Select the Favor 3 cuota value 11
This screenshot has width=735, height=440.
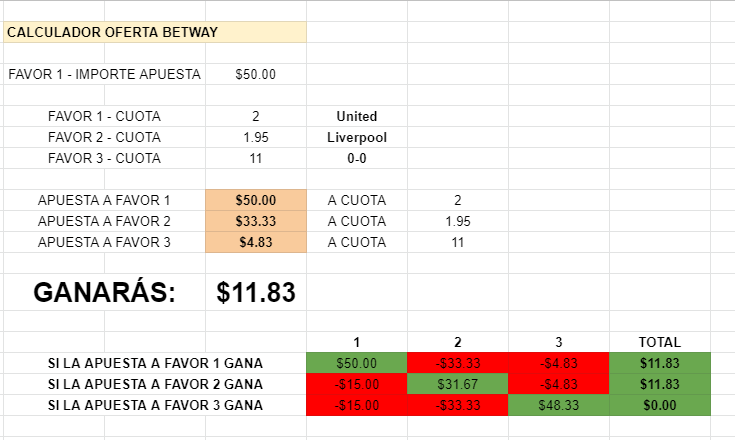[256, 158]
